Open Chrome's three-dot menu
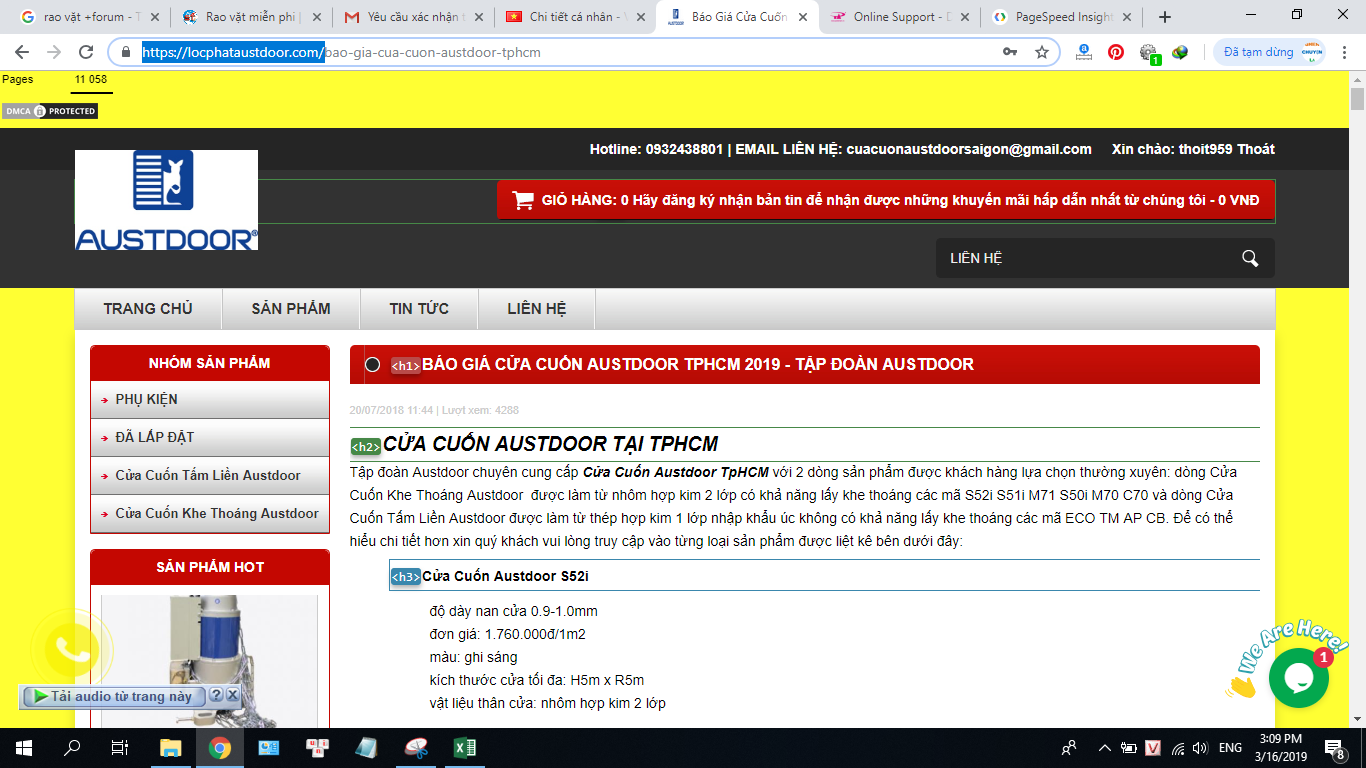Viewport: 1366px width, 768px height. pos(1346,52)
